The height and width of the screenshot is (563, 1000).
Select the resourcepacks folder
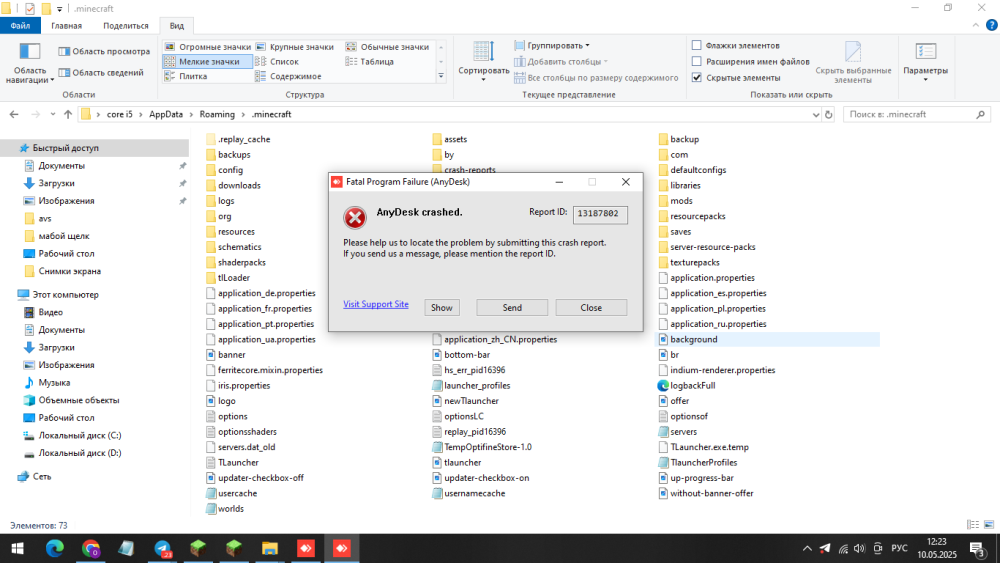(697, 216)
